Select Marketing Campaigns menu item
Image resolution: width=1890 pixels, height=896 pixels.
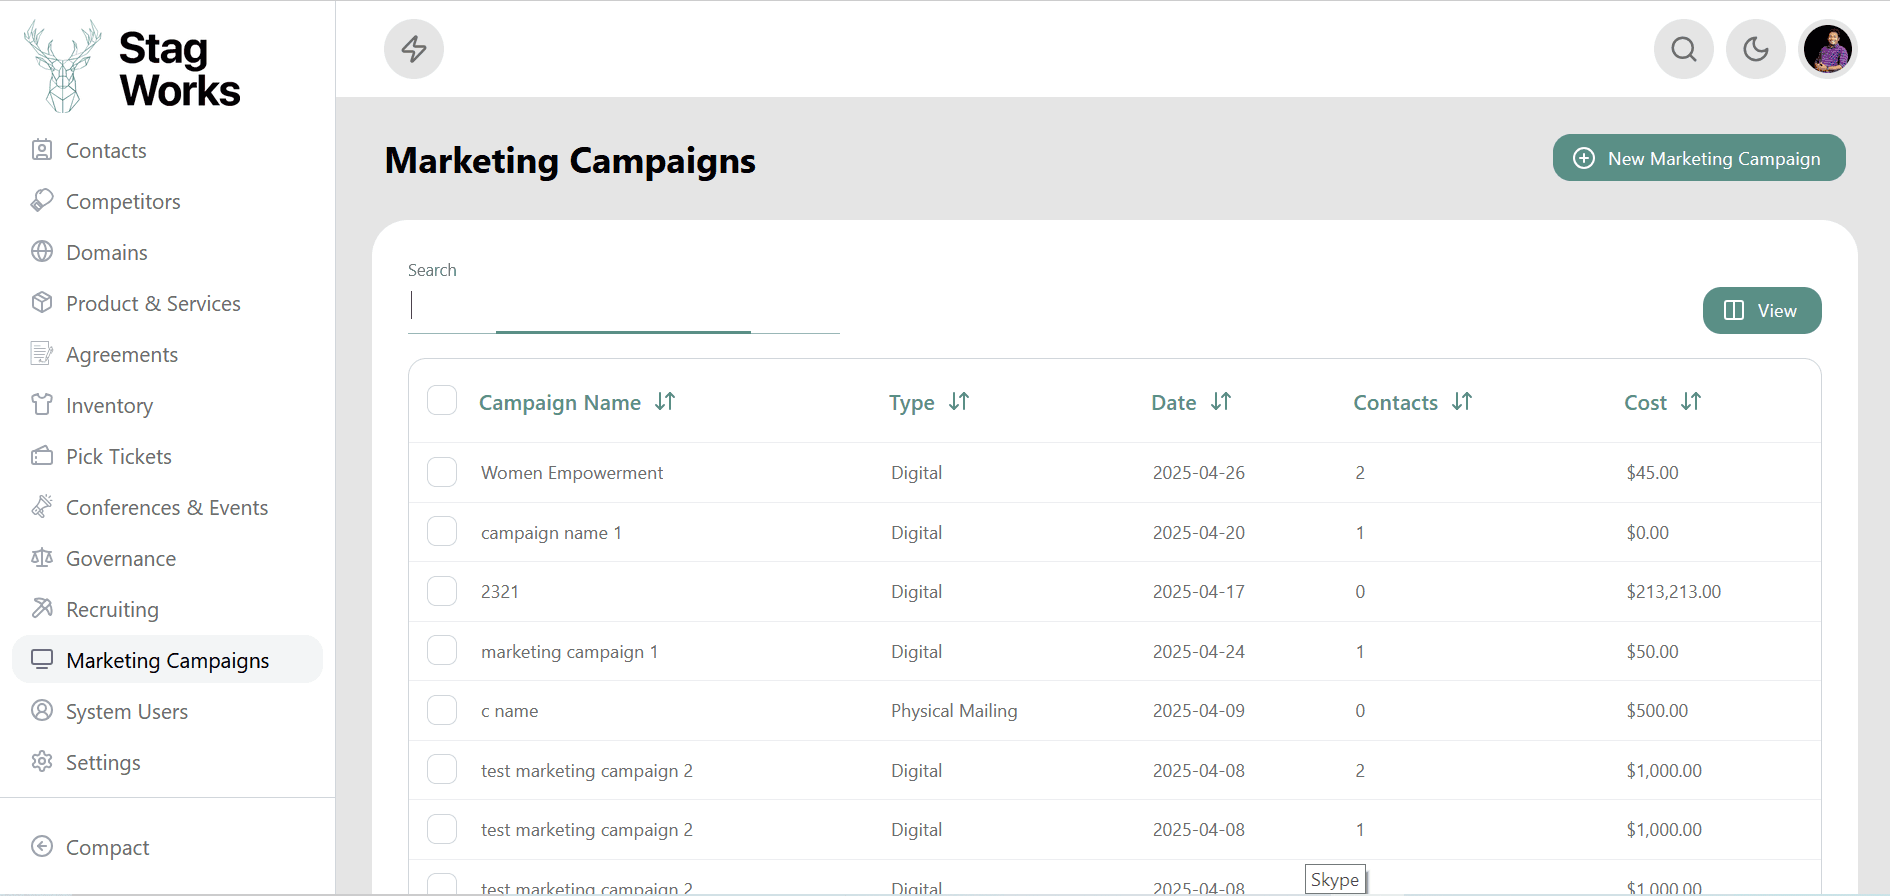click(167, 660)
